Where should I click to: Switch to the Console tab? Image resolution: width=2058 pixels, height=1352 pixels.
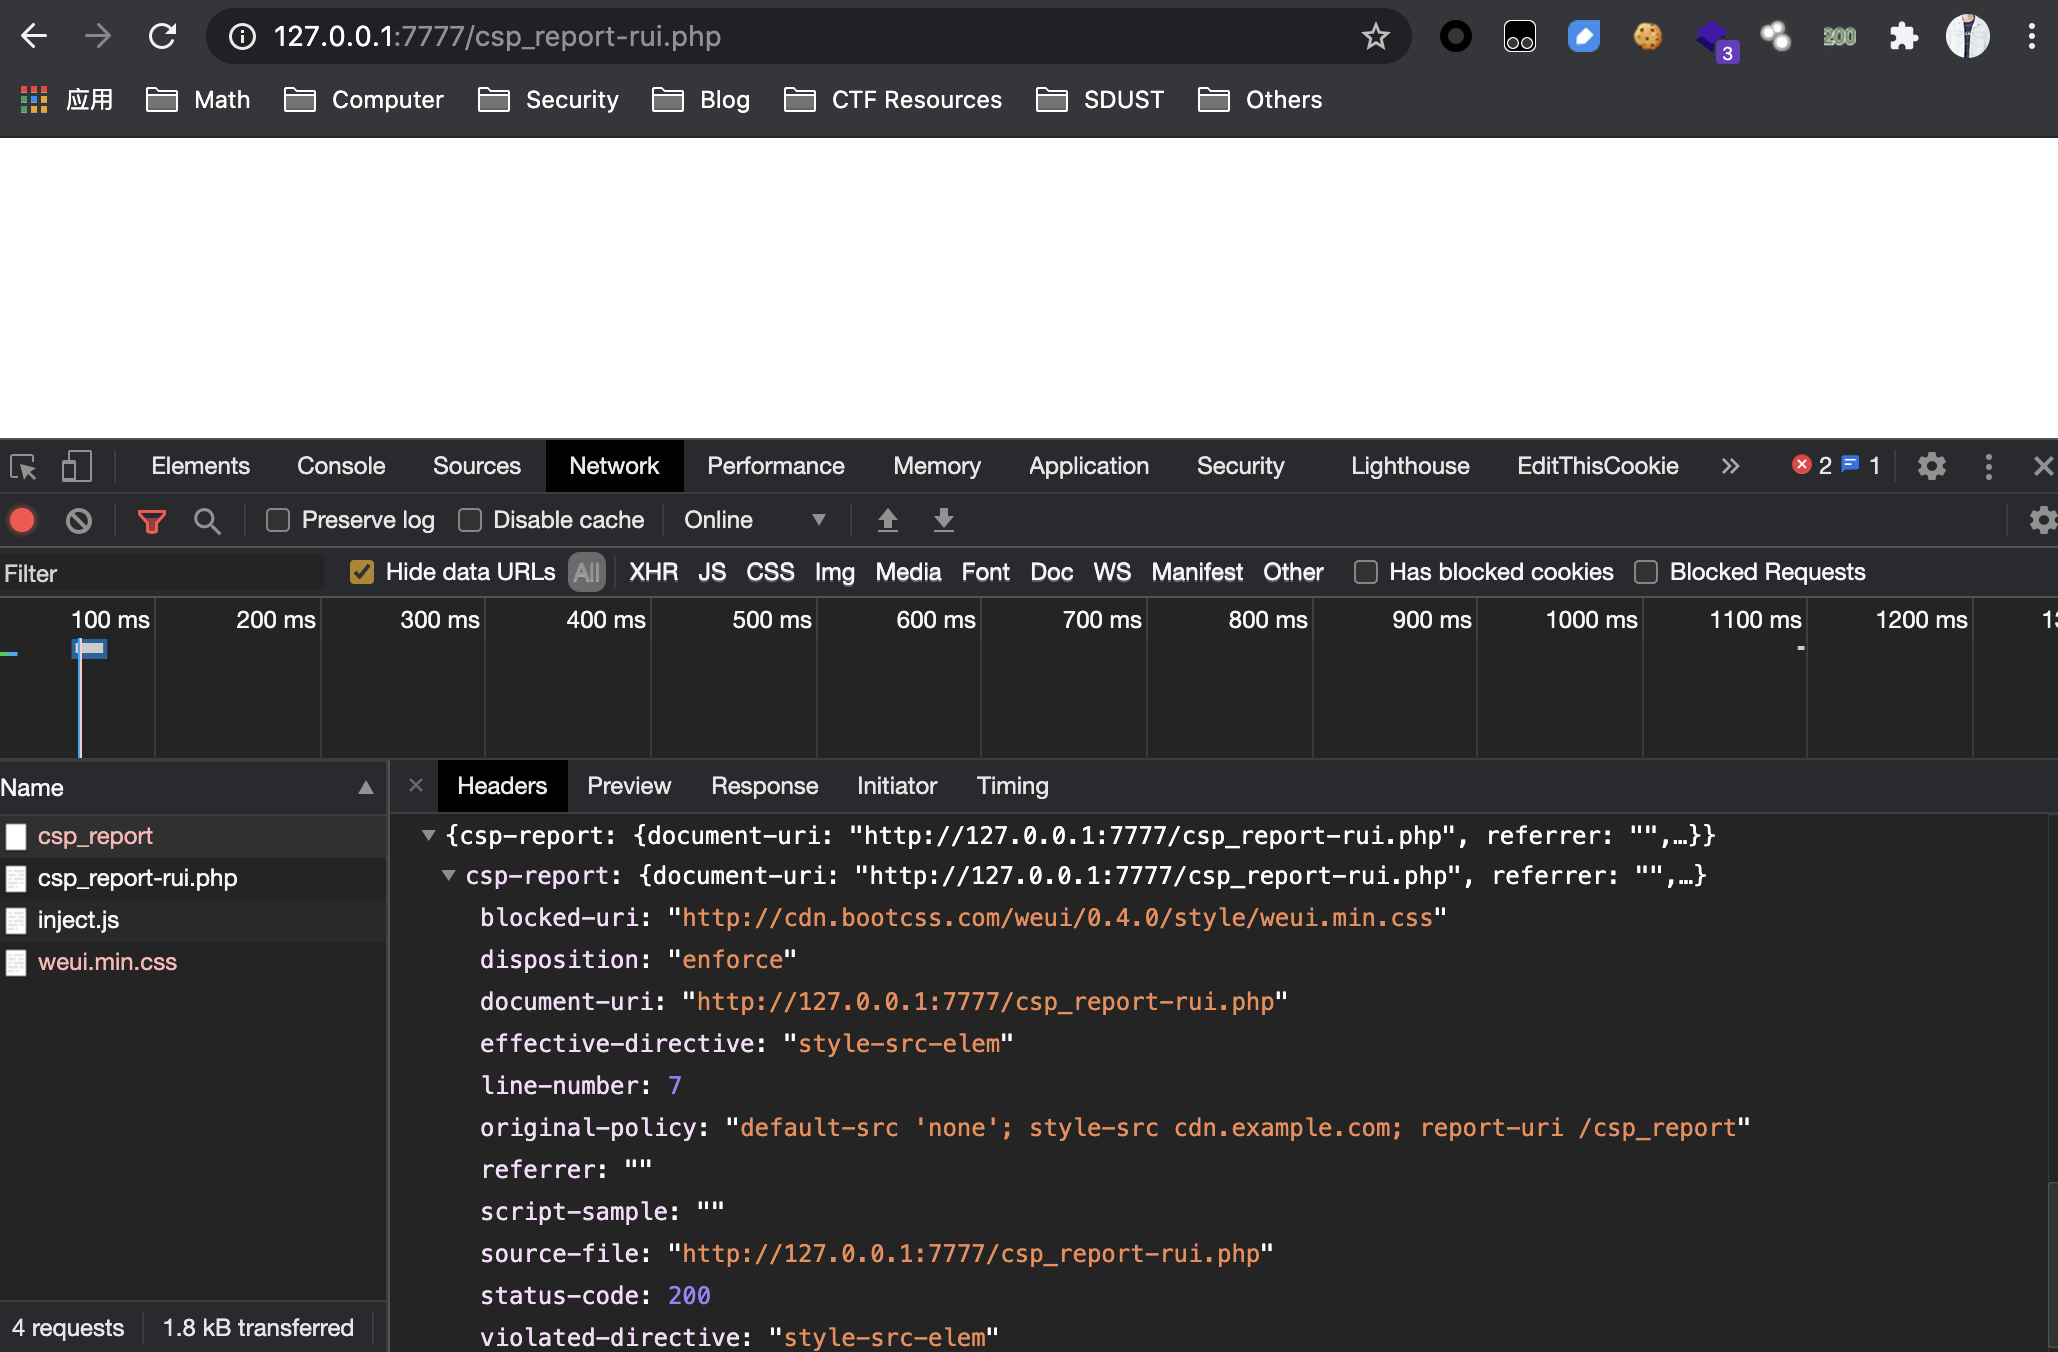click(x=340, y=466)
